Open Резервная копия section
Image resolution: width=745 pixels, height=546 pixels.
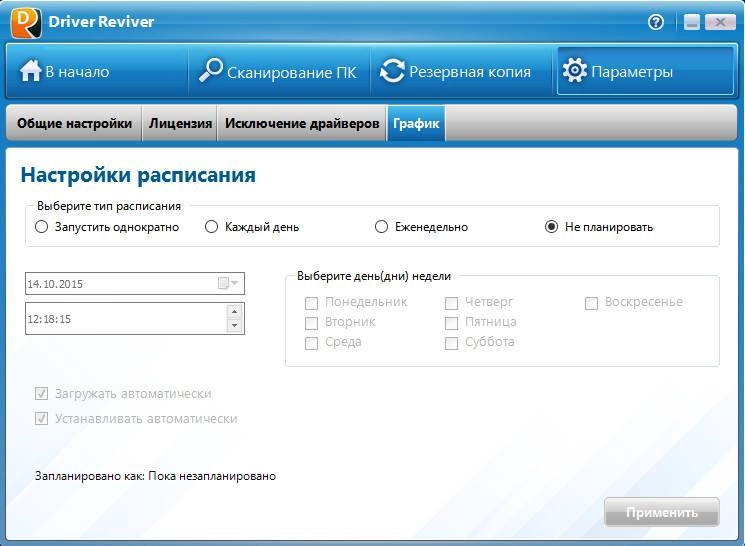pyautogui.click(x=461, y=71)
